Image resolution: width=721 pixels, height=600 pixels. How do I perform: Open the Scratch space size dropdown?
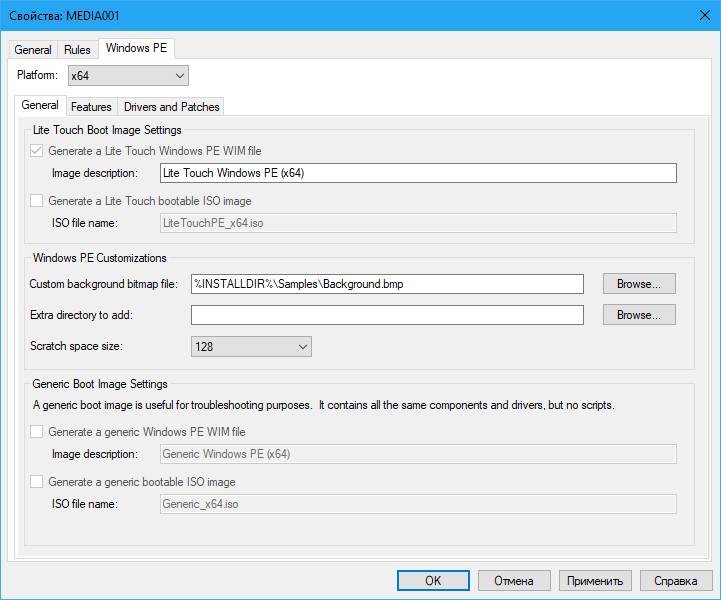pos(251,347)
